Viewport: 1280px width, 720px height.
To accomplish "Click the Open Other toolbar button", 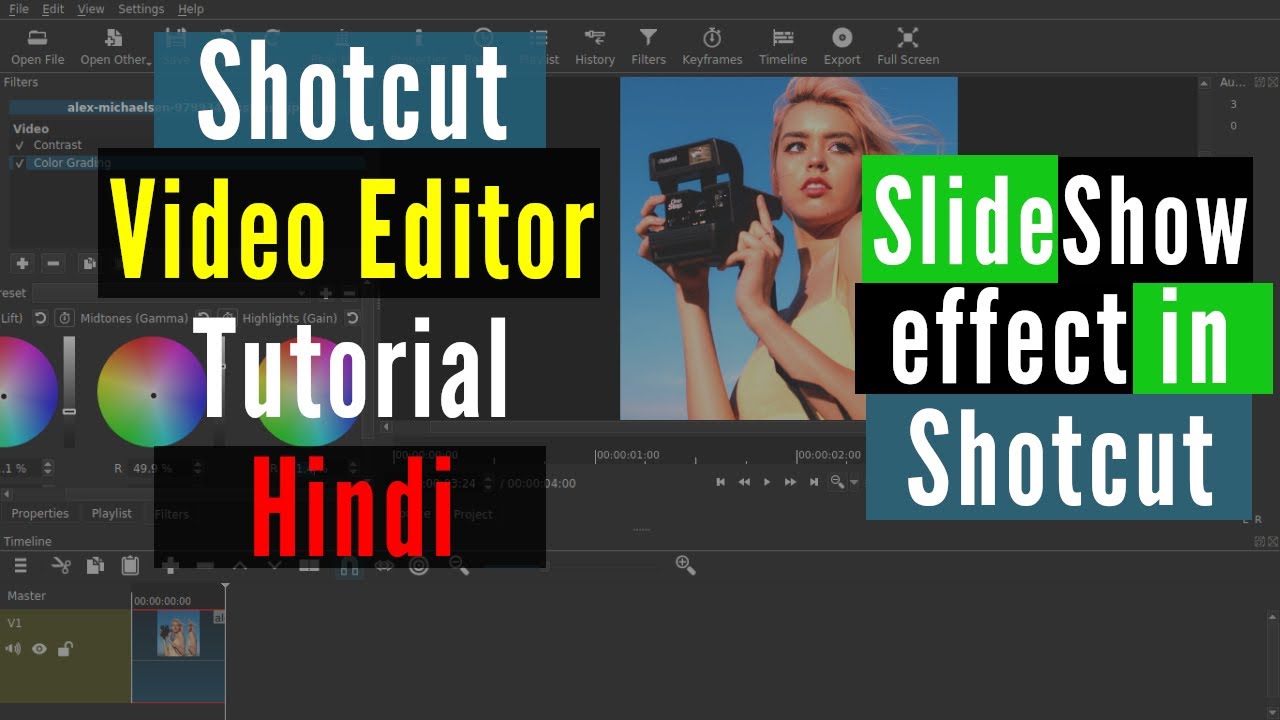I will 115,47.
